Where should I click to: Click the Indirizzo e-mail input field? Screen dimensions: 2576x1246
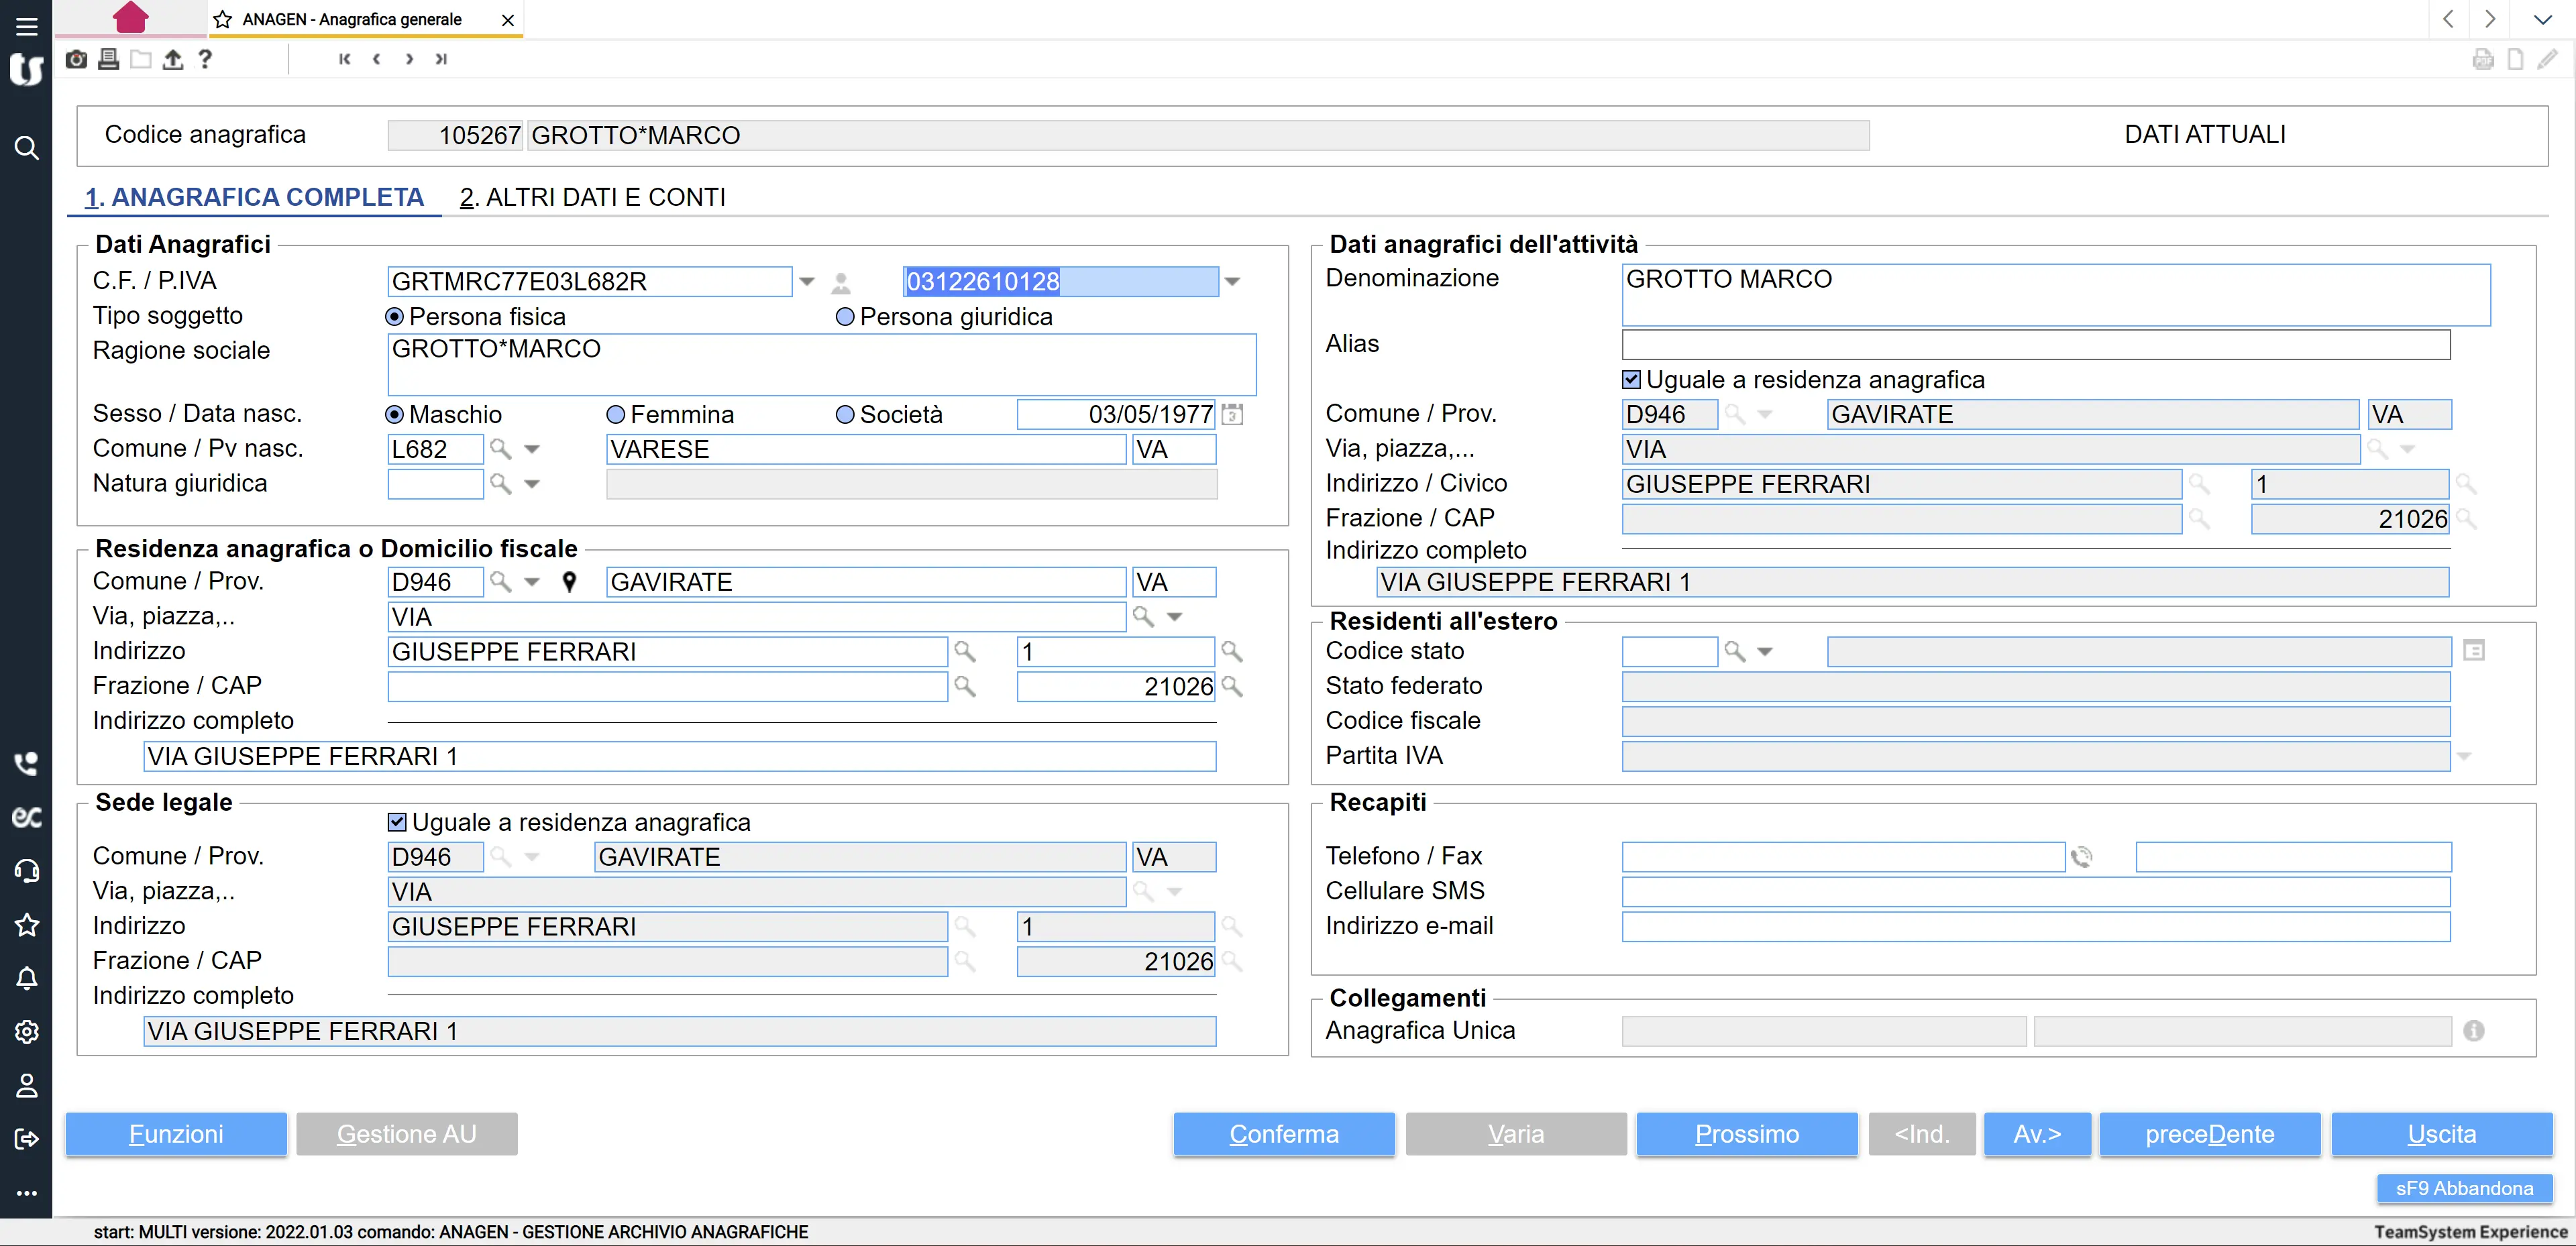pyautogui.click(x=2035, y=926)
